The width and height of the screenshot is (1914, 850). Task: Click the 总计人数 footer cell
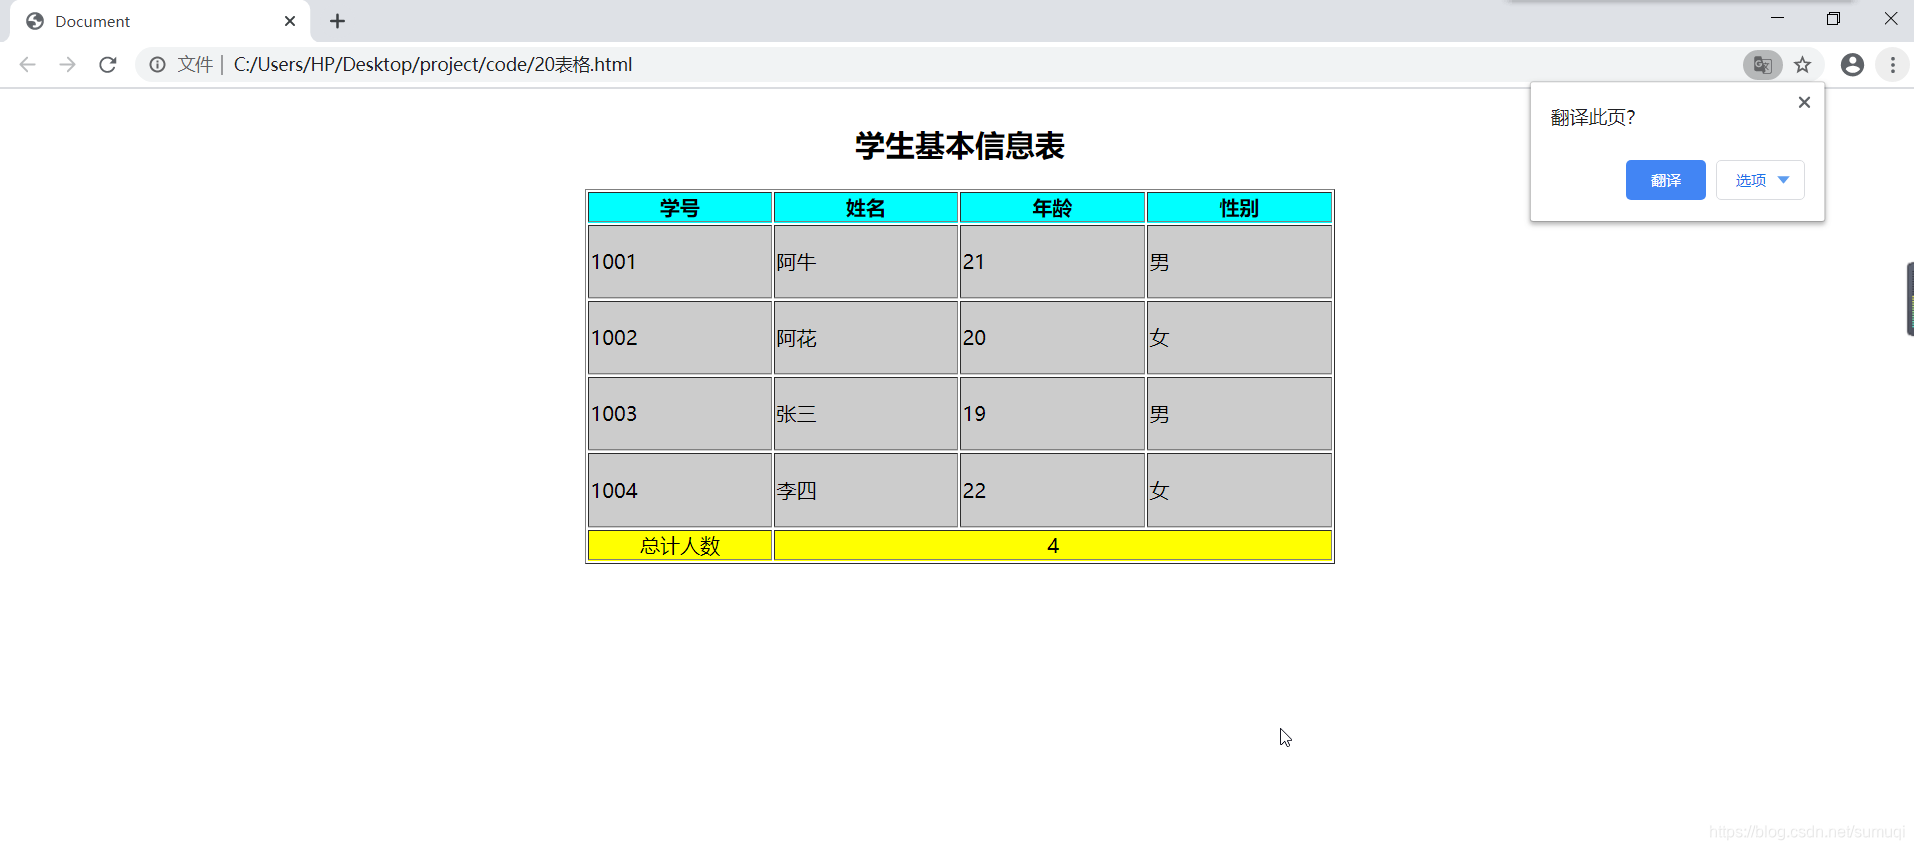pos(680,546)
